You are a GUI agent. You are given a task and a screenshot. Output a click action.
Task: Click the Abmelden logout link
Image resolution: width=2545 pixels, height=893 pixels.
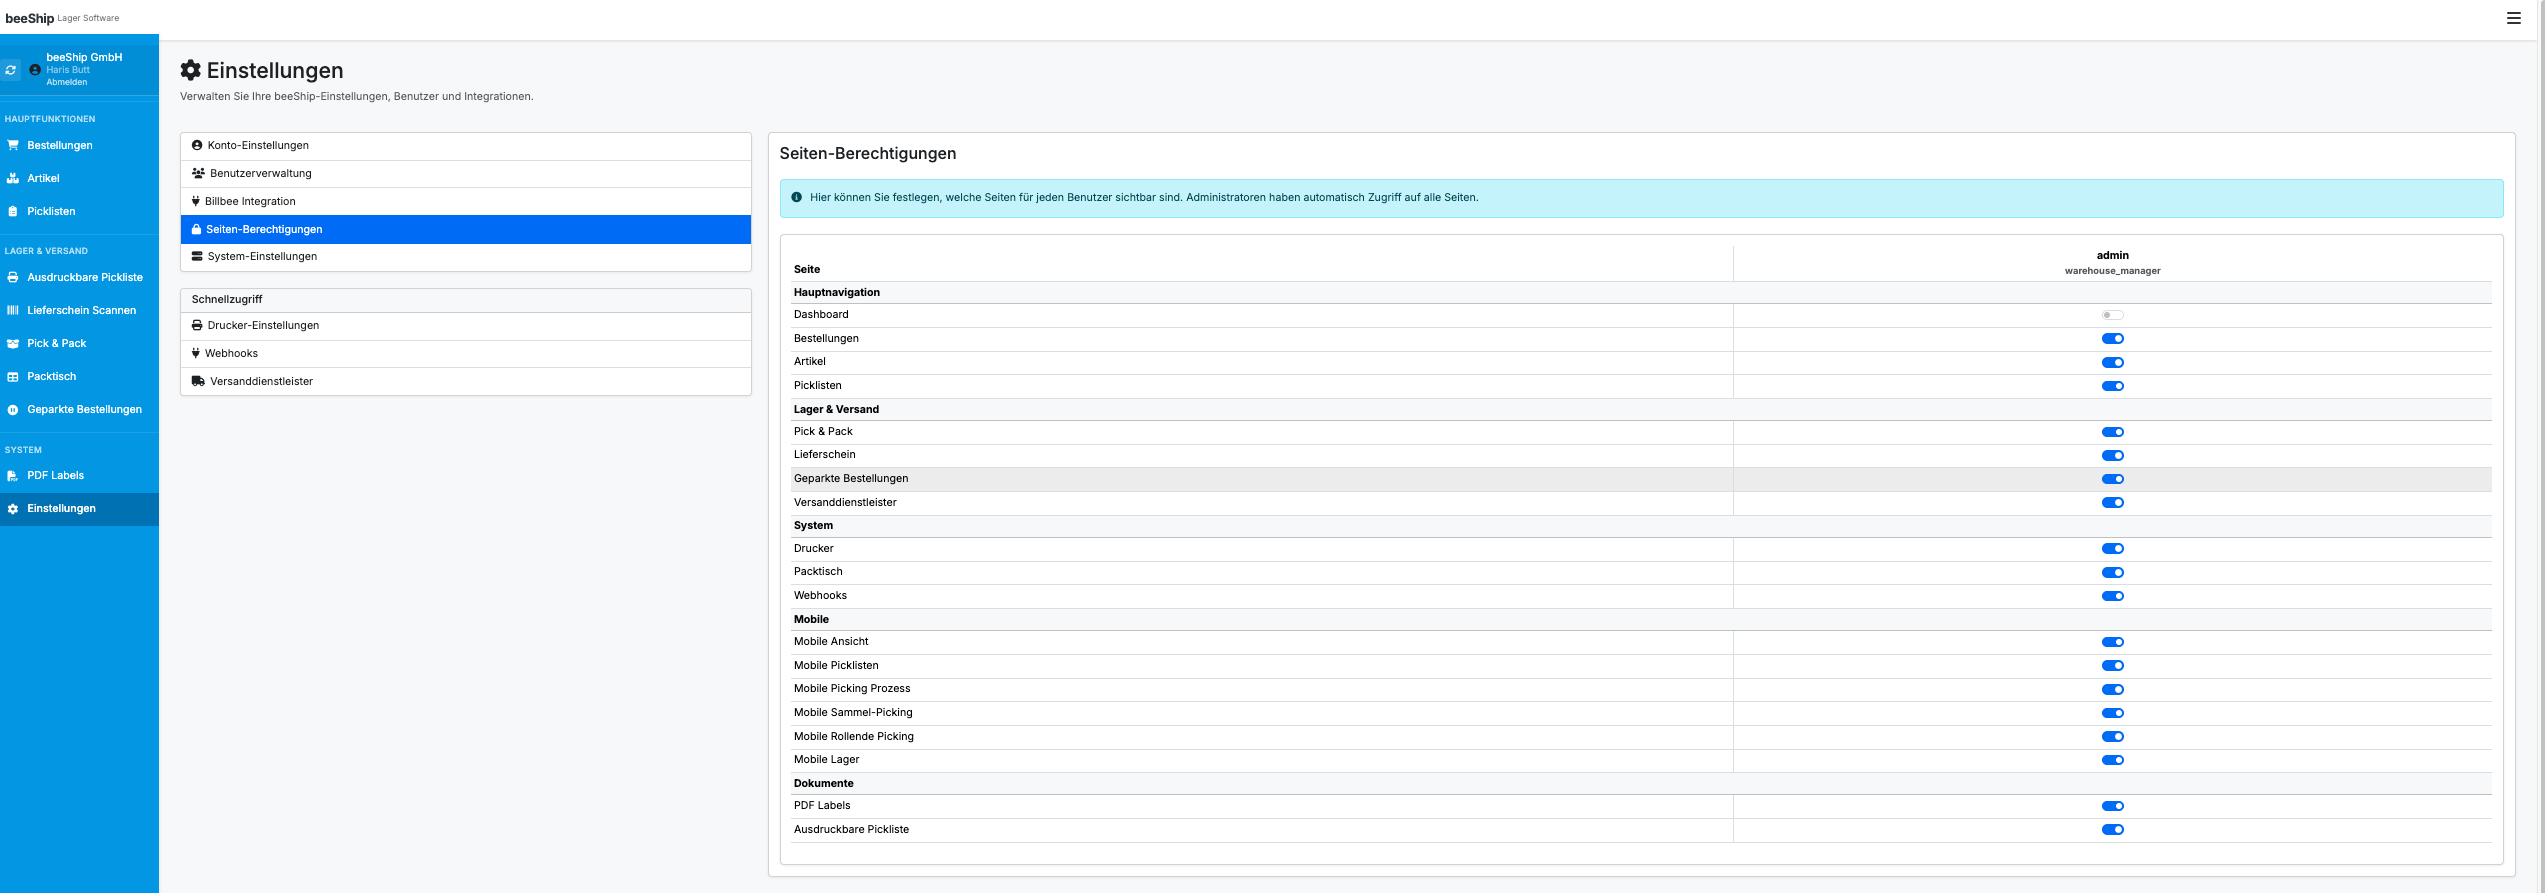tap(67, 82)
